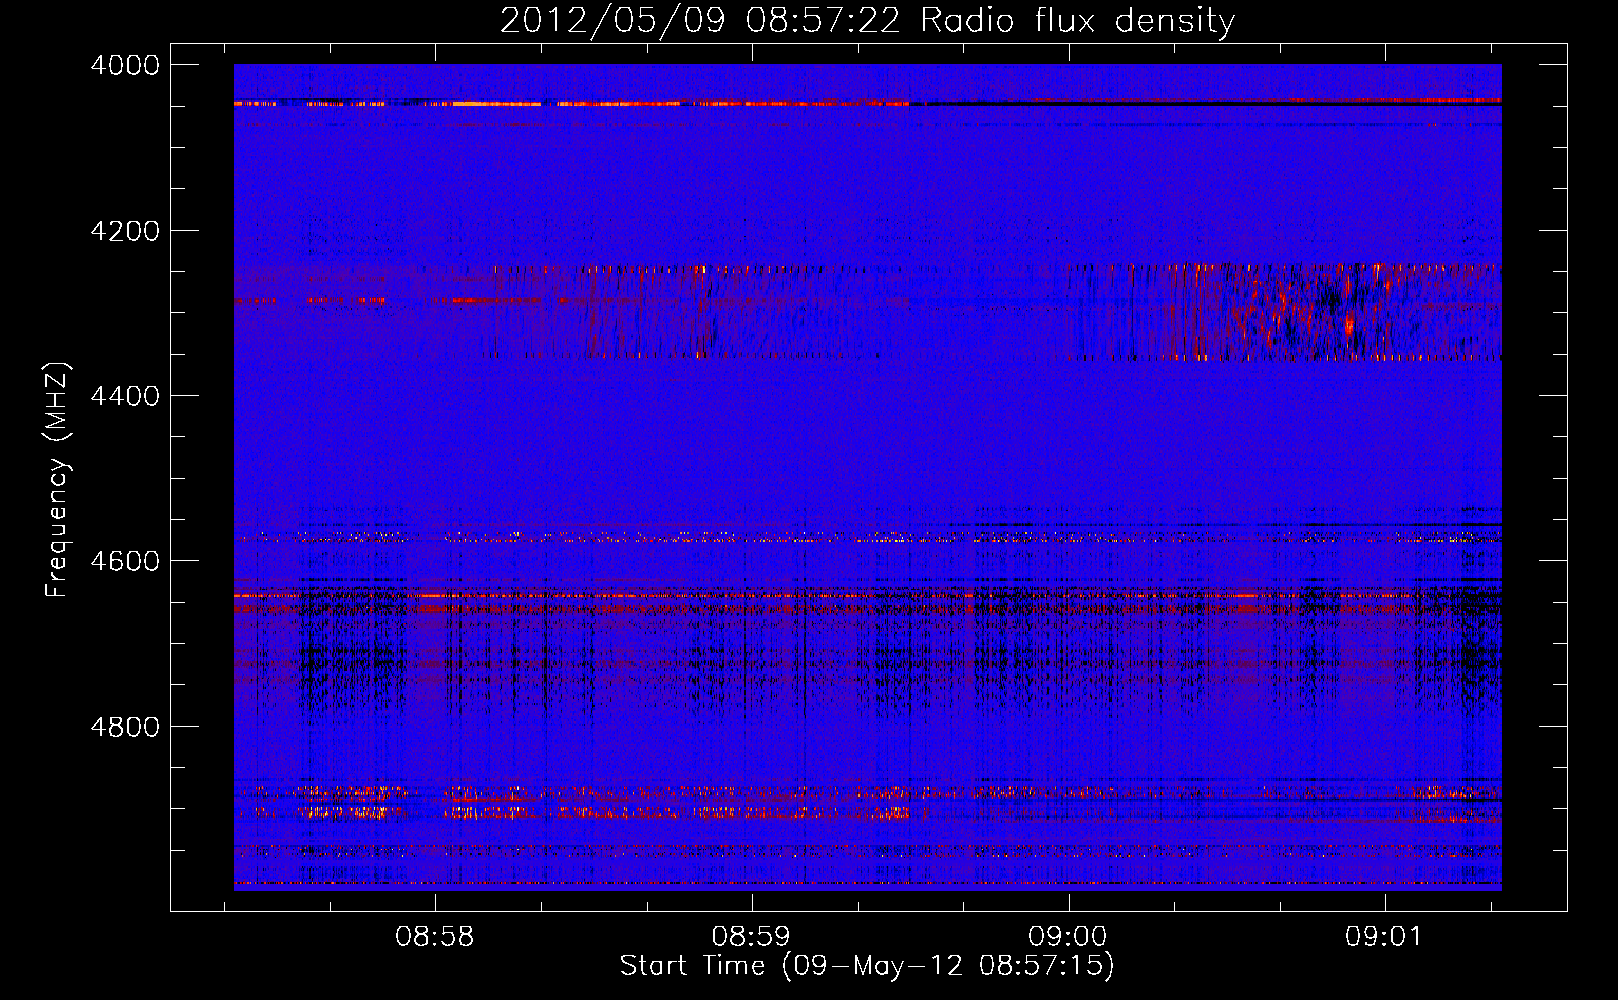Click the "Start Time (09-May-12 08:57:15)" label
1618x1000 pixels.
(x=867, y=966)
